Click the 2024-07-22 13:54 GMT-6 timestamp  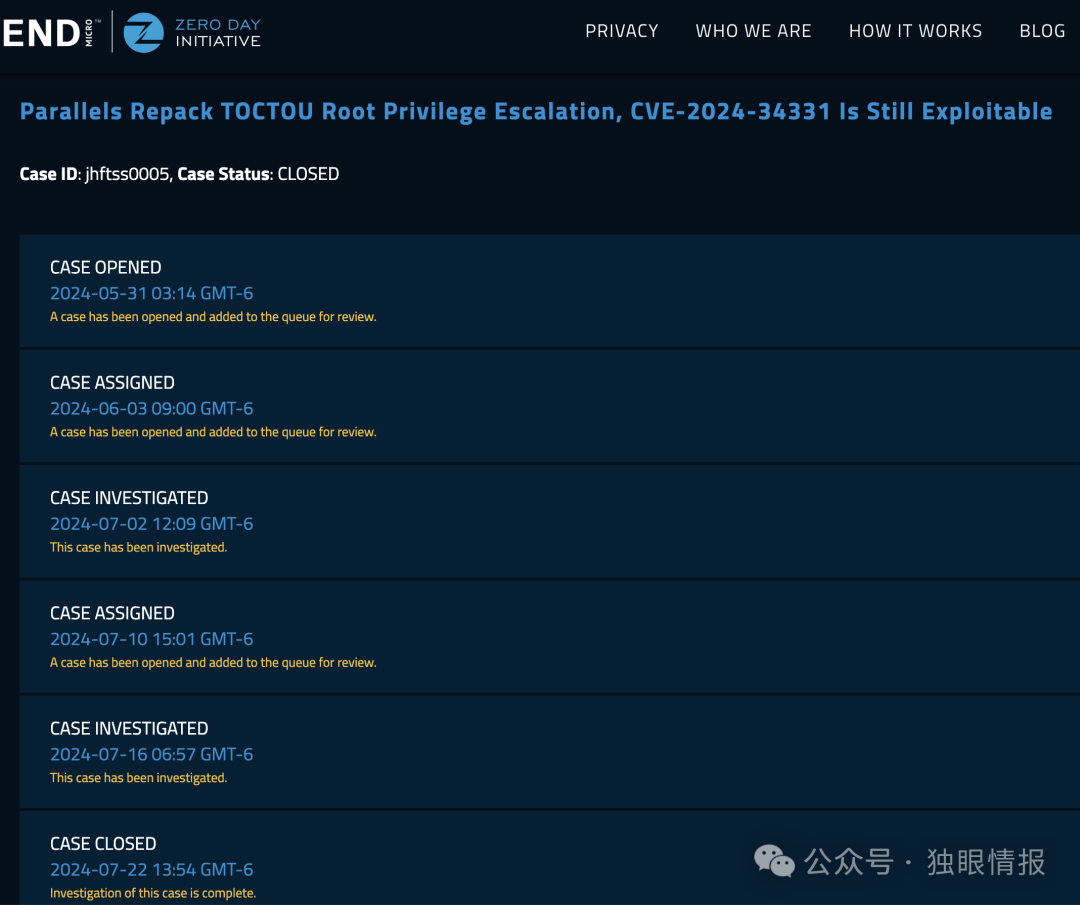(152, 869)
